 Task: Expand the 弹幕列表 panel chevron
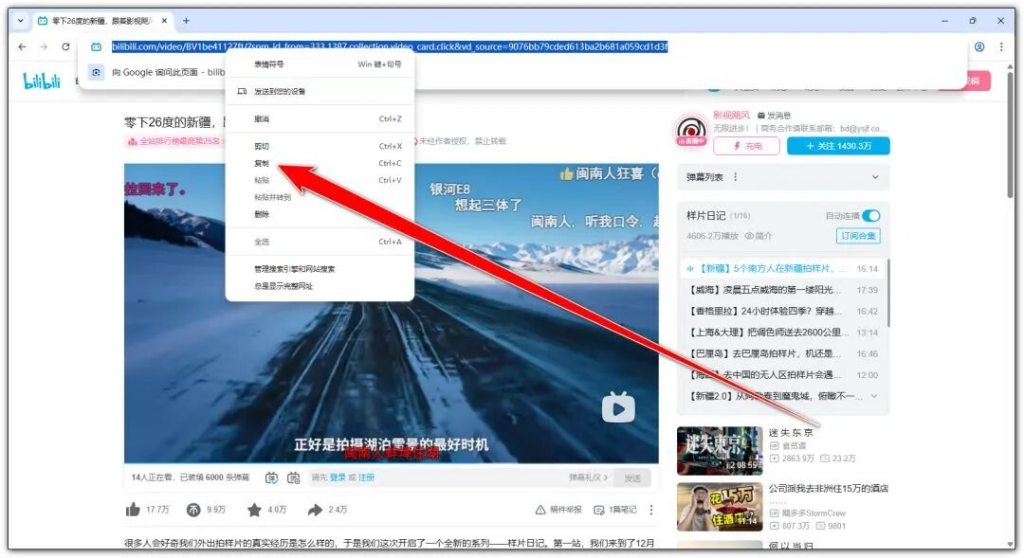coord(876,177)
